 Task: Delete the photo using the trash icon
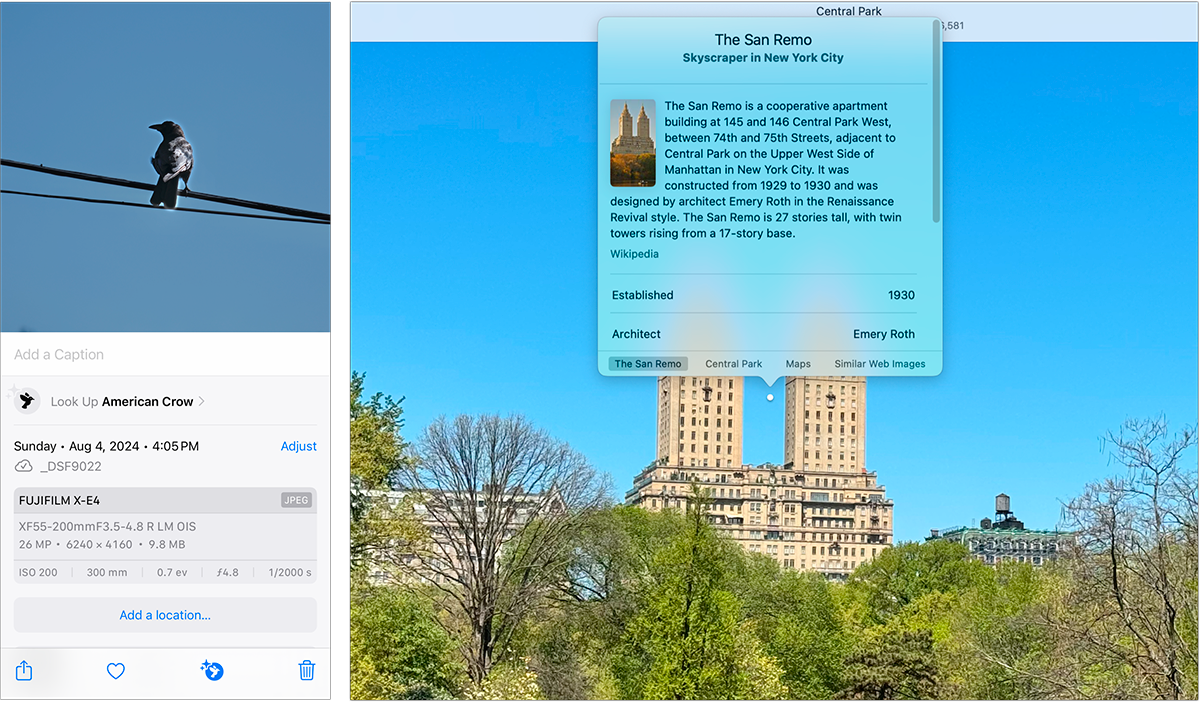pos(306,670)
